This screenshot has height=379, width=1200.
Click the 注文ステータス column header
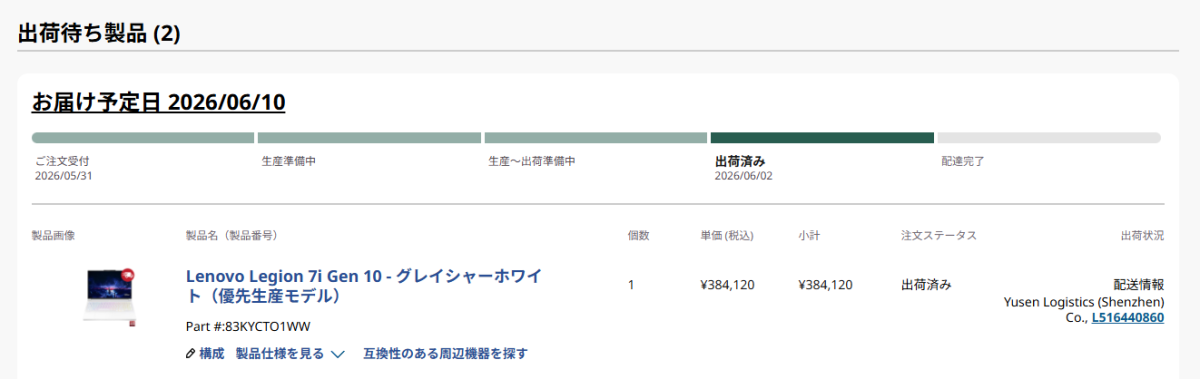(x=939, y=236)
